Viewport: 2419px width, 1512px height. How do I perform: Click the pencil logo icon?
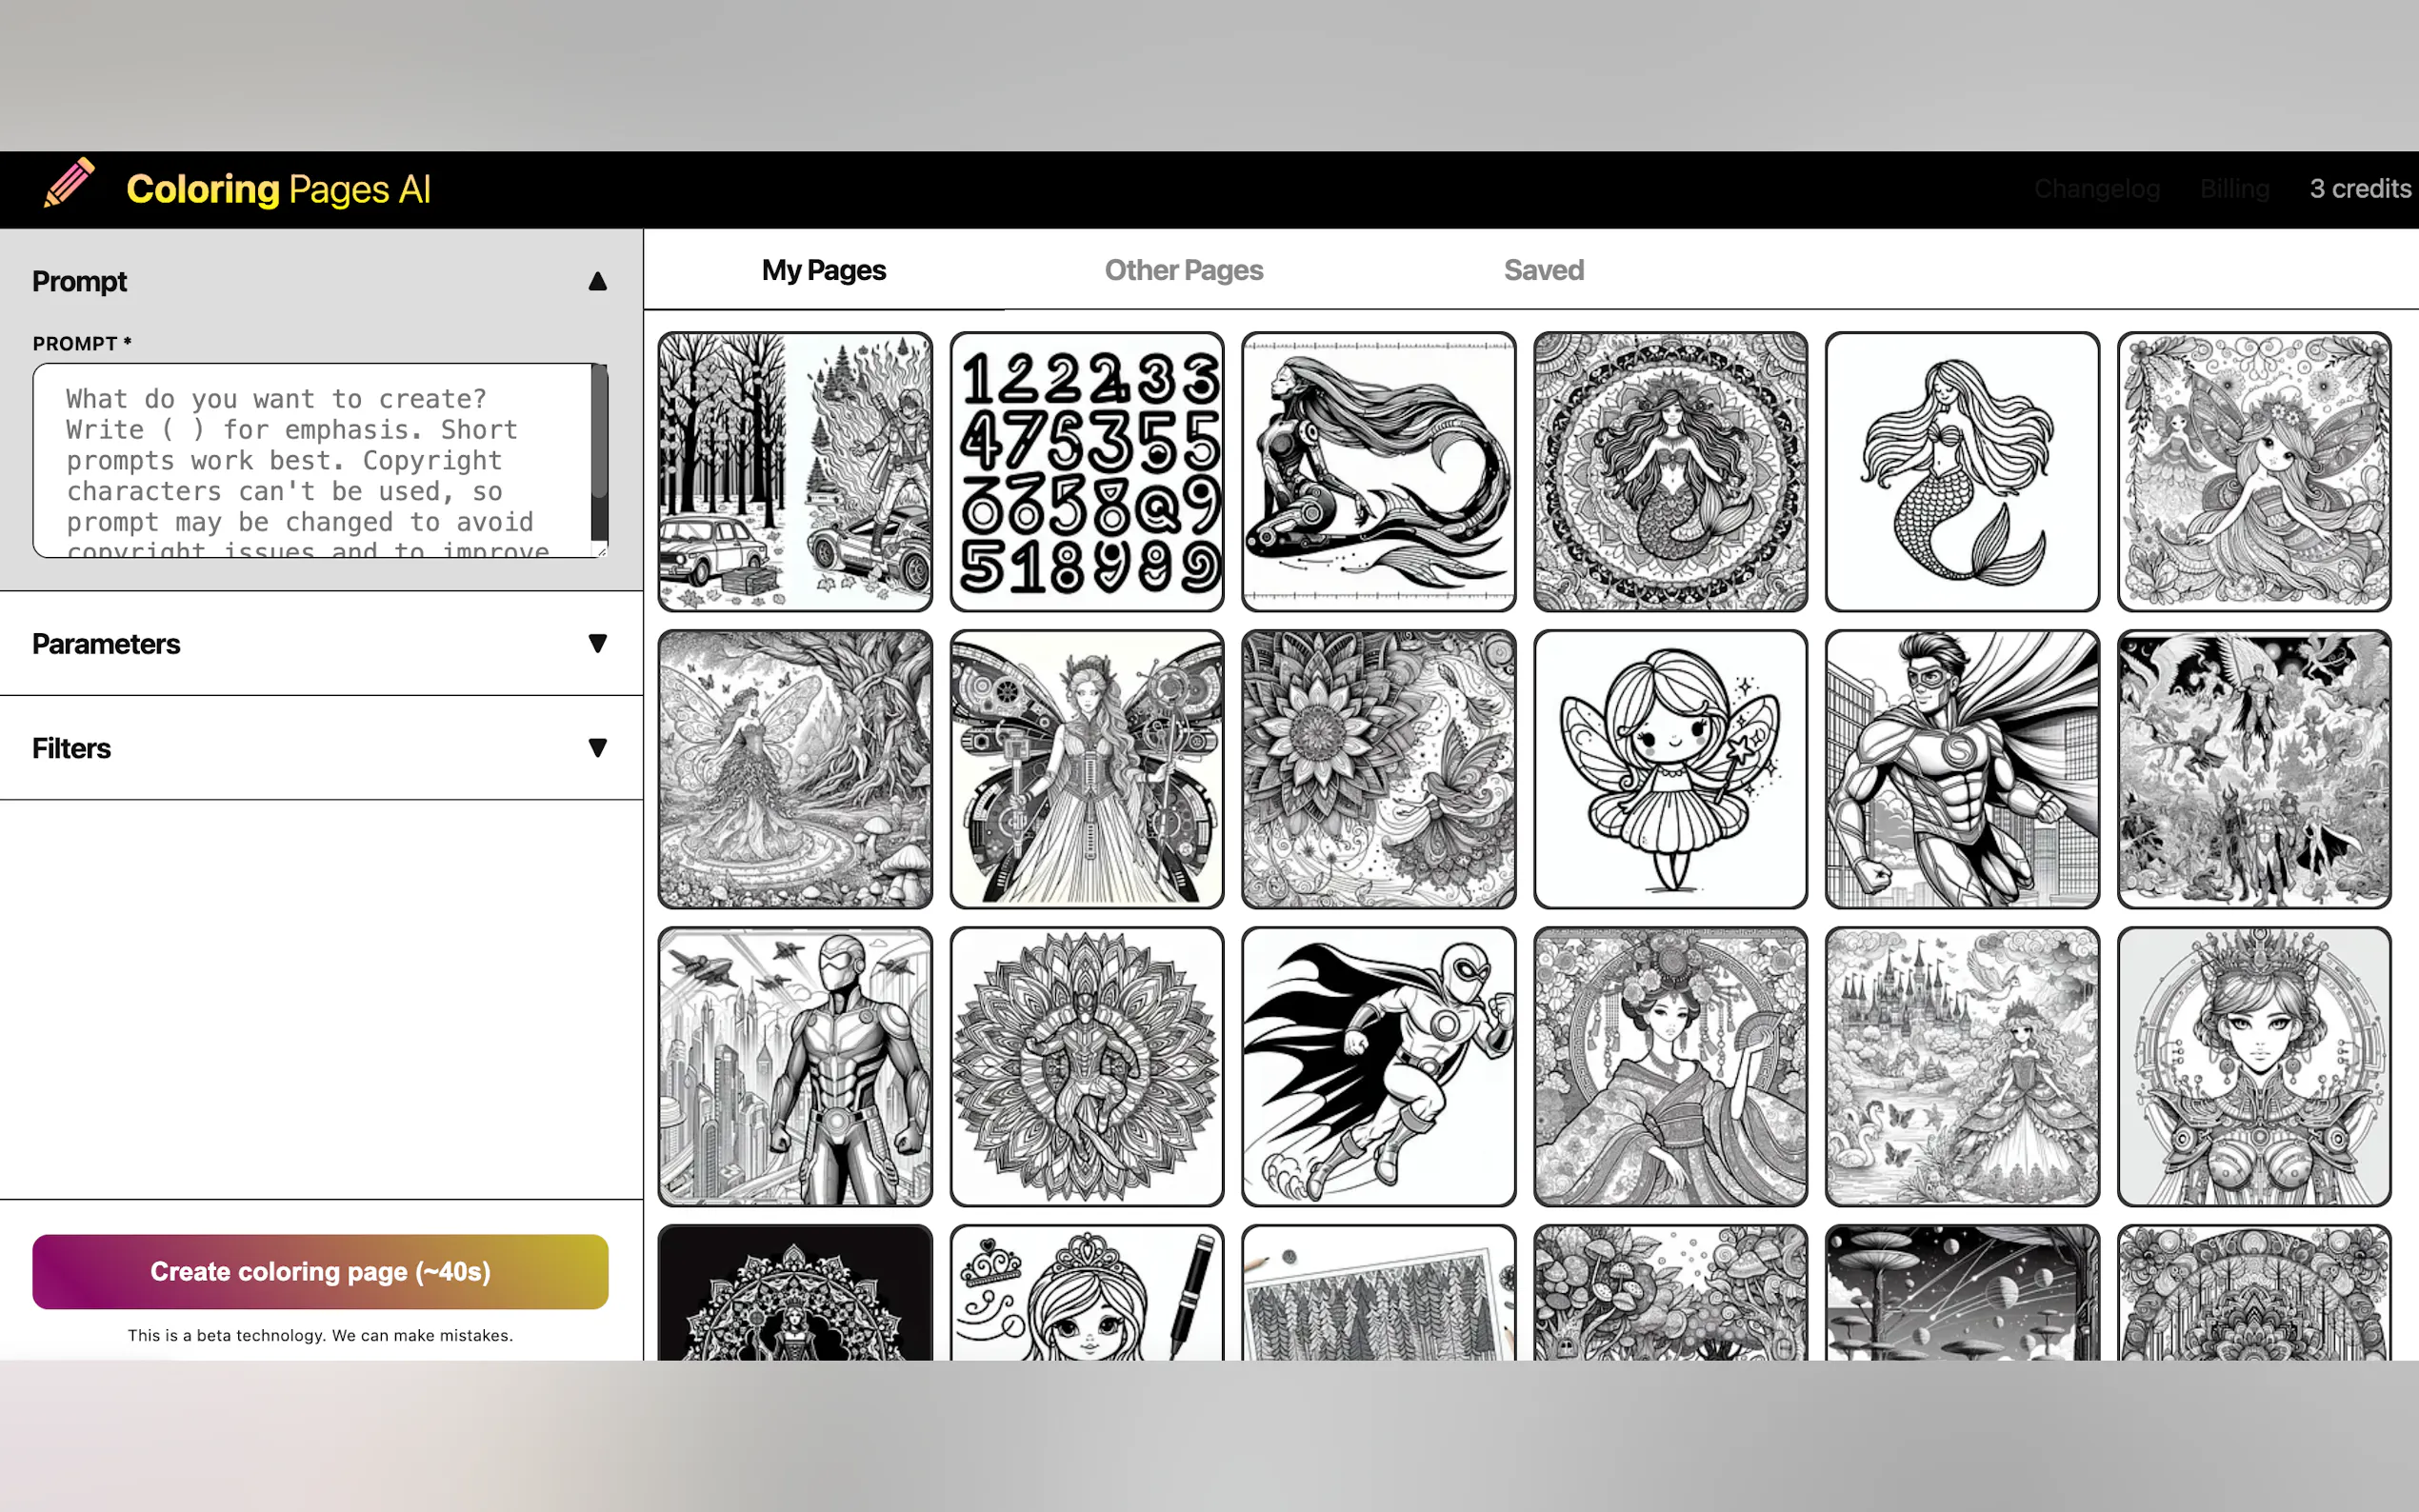pos(69,184)
